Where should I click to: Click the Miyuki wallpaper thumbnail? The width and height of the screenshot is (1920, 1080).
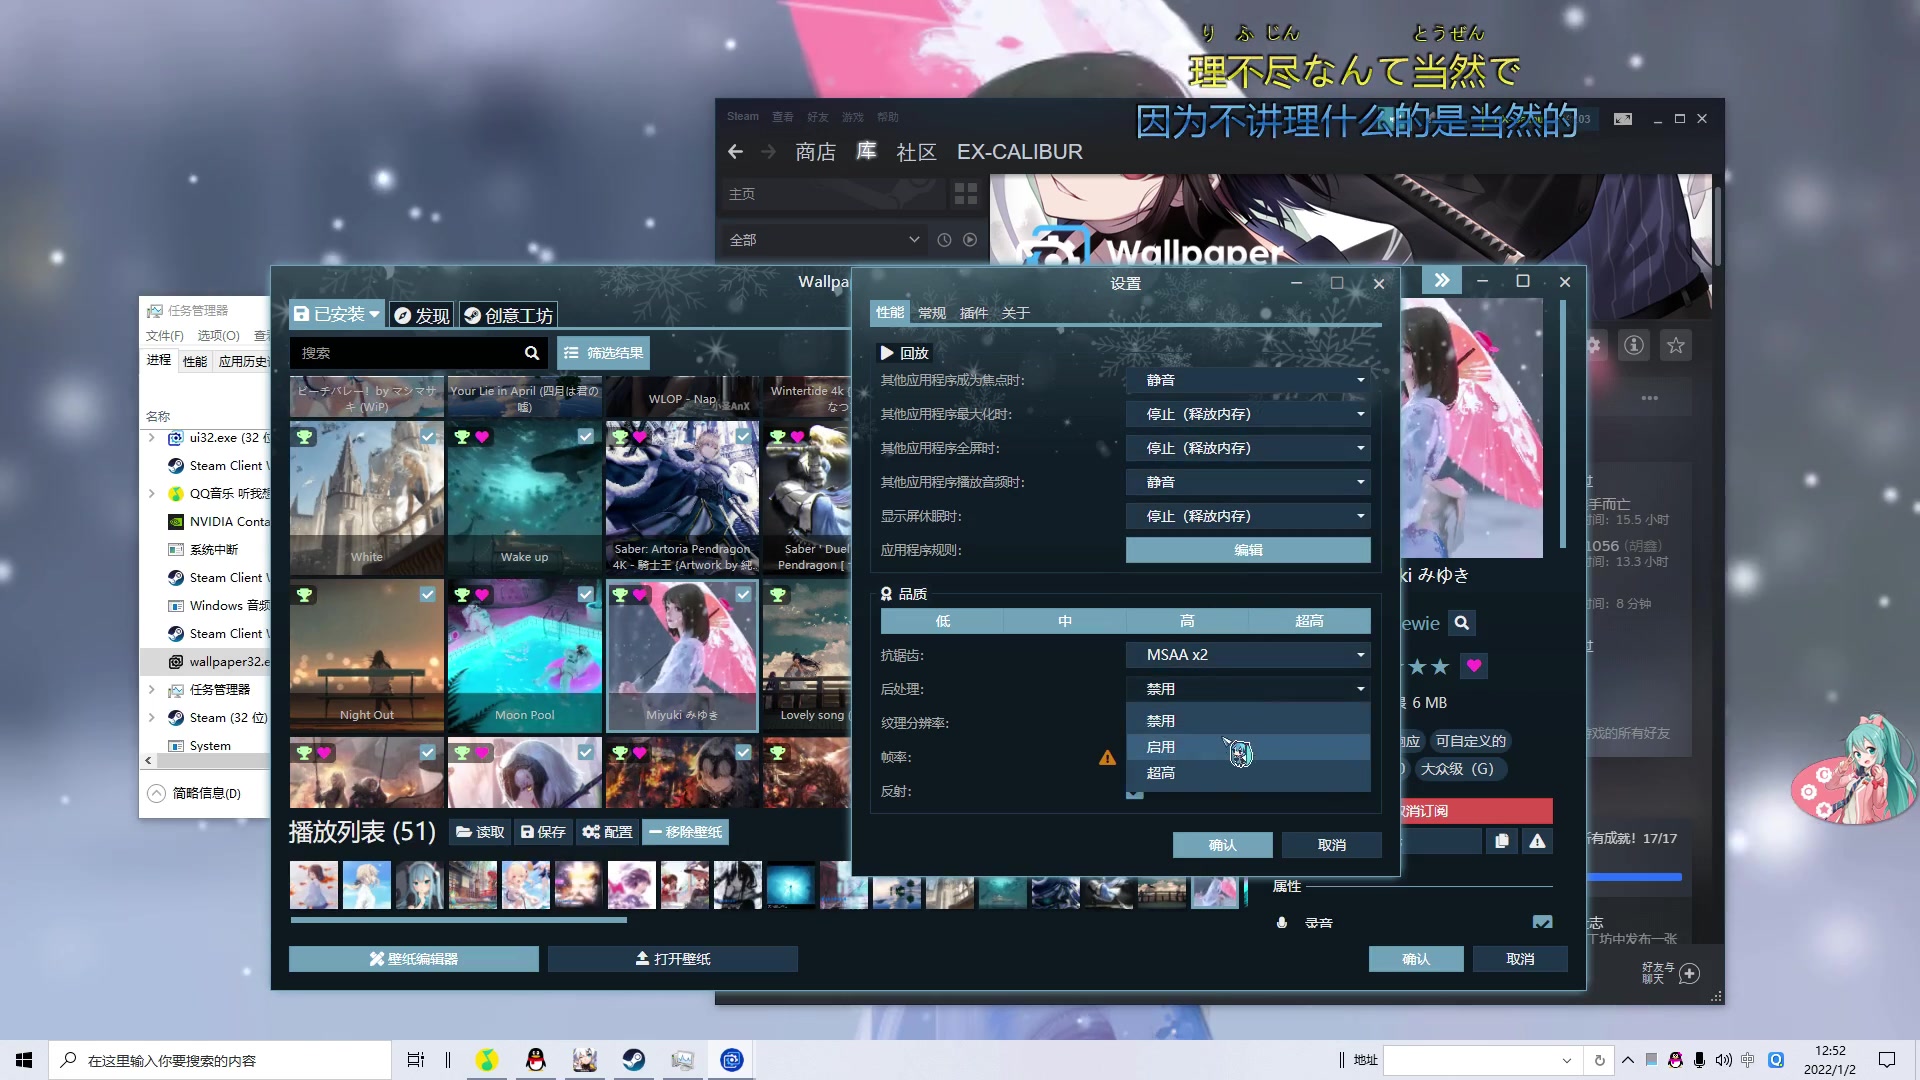click(682, 655)
